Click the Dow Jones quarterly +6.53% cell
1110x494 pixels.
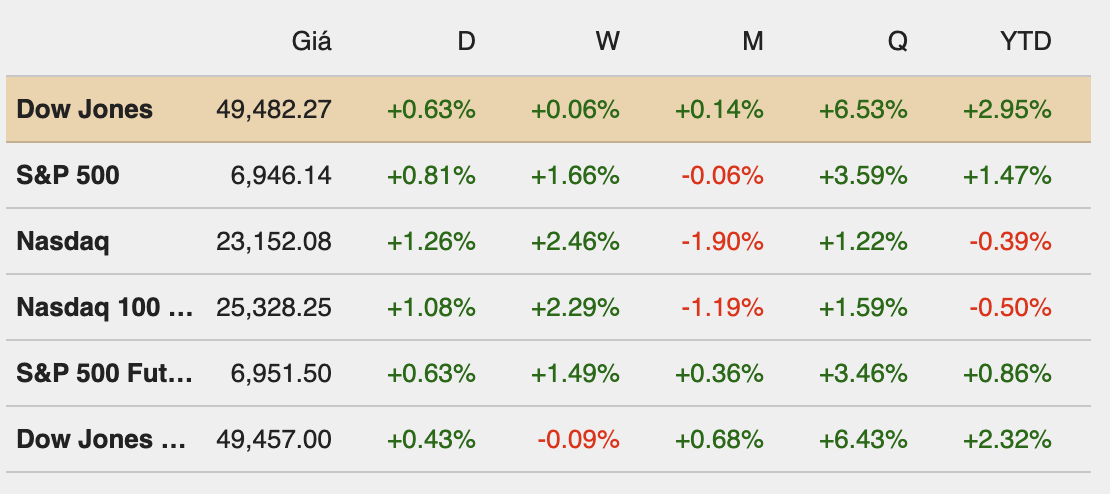864,109
